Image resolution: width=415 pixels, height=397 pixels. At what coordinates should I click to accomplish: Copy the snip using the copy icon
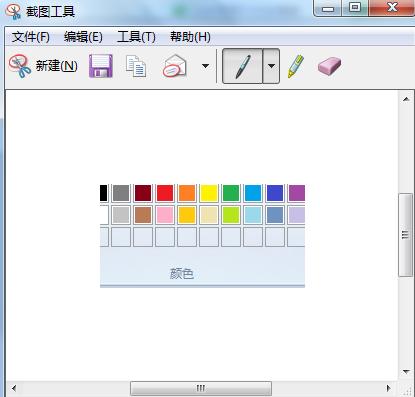coord(136,66)
